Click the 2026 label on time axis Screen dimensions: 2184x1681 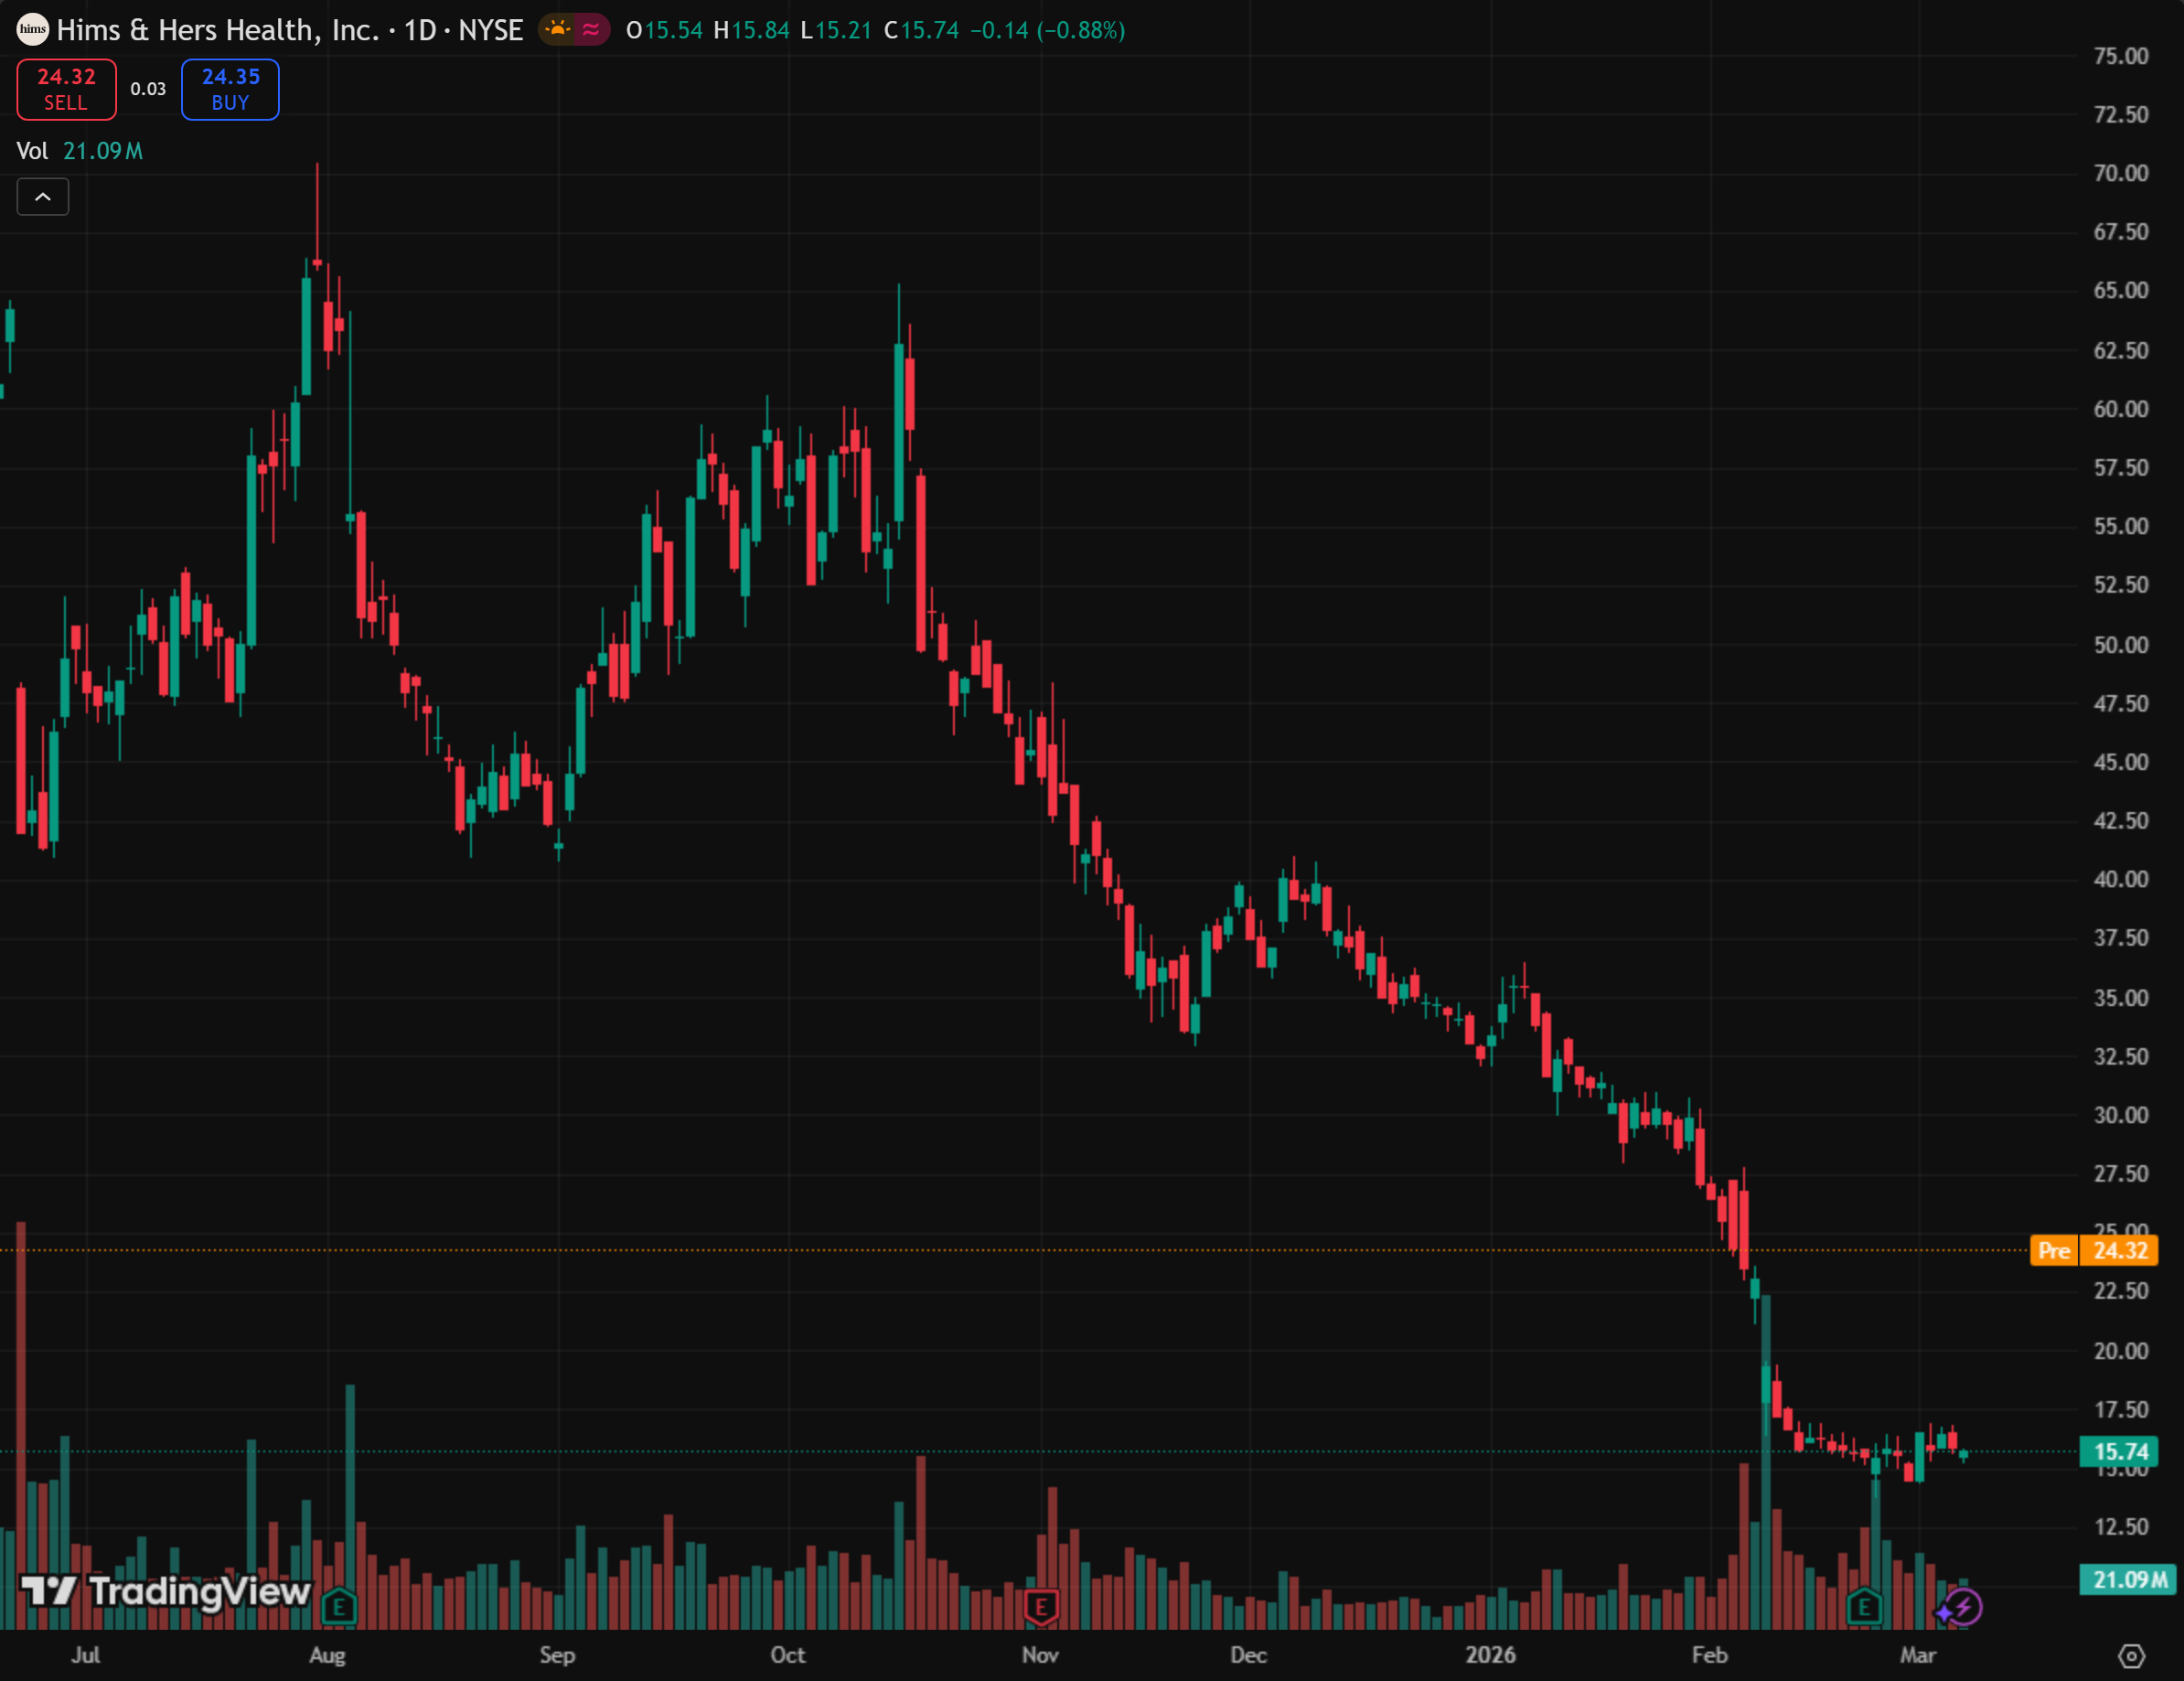pos(1490,1655)
